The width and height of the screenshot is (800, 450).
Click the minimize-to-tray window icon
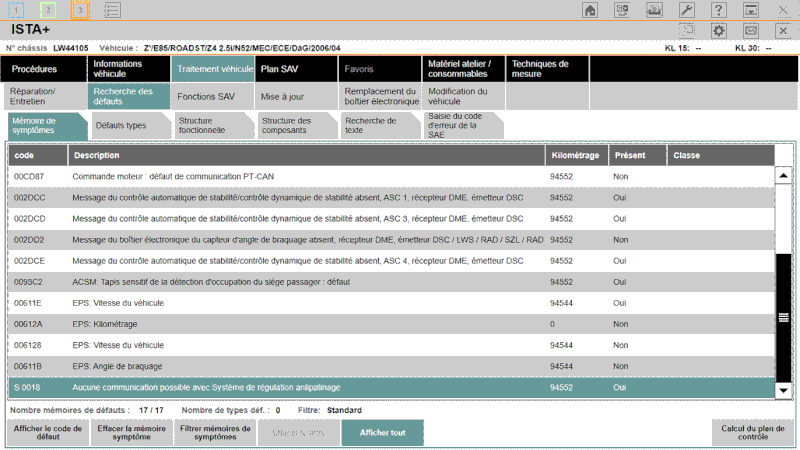[751, 10]
